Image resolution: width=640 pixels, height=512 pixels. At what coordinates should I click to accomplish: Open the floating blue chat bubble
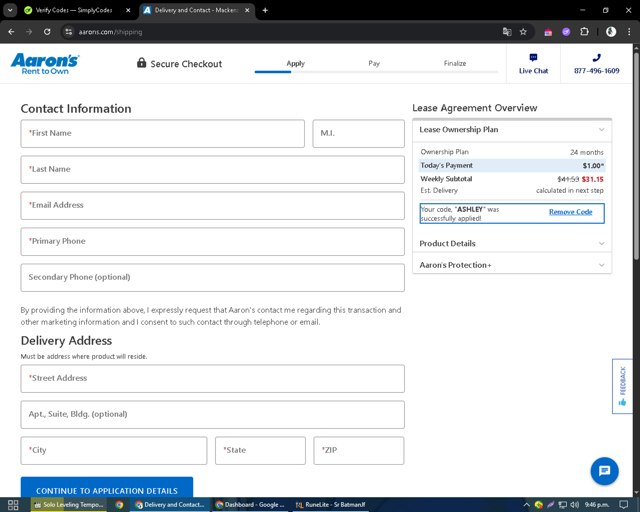(x=604, y=471)
